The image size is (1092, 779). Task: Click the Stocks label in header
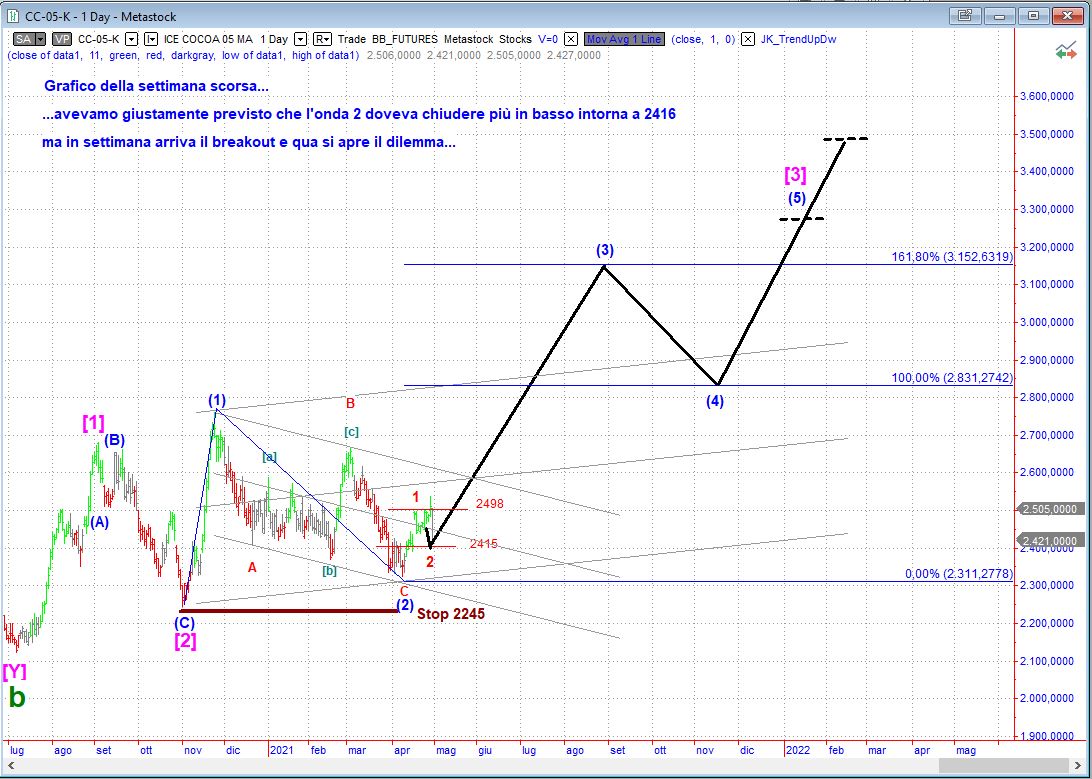(x=515, y=40)
